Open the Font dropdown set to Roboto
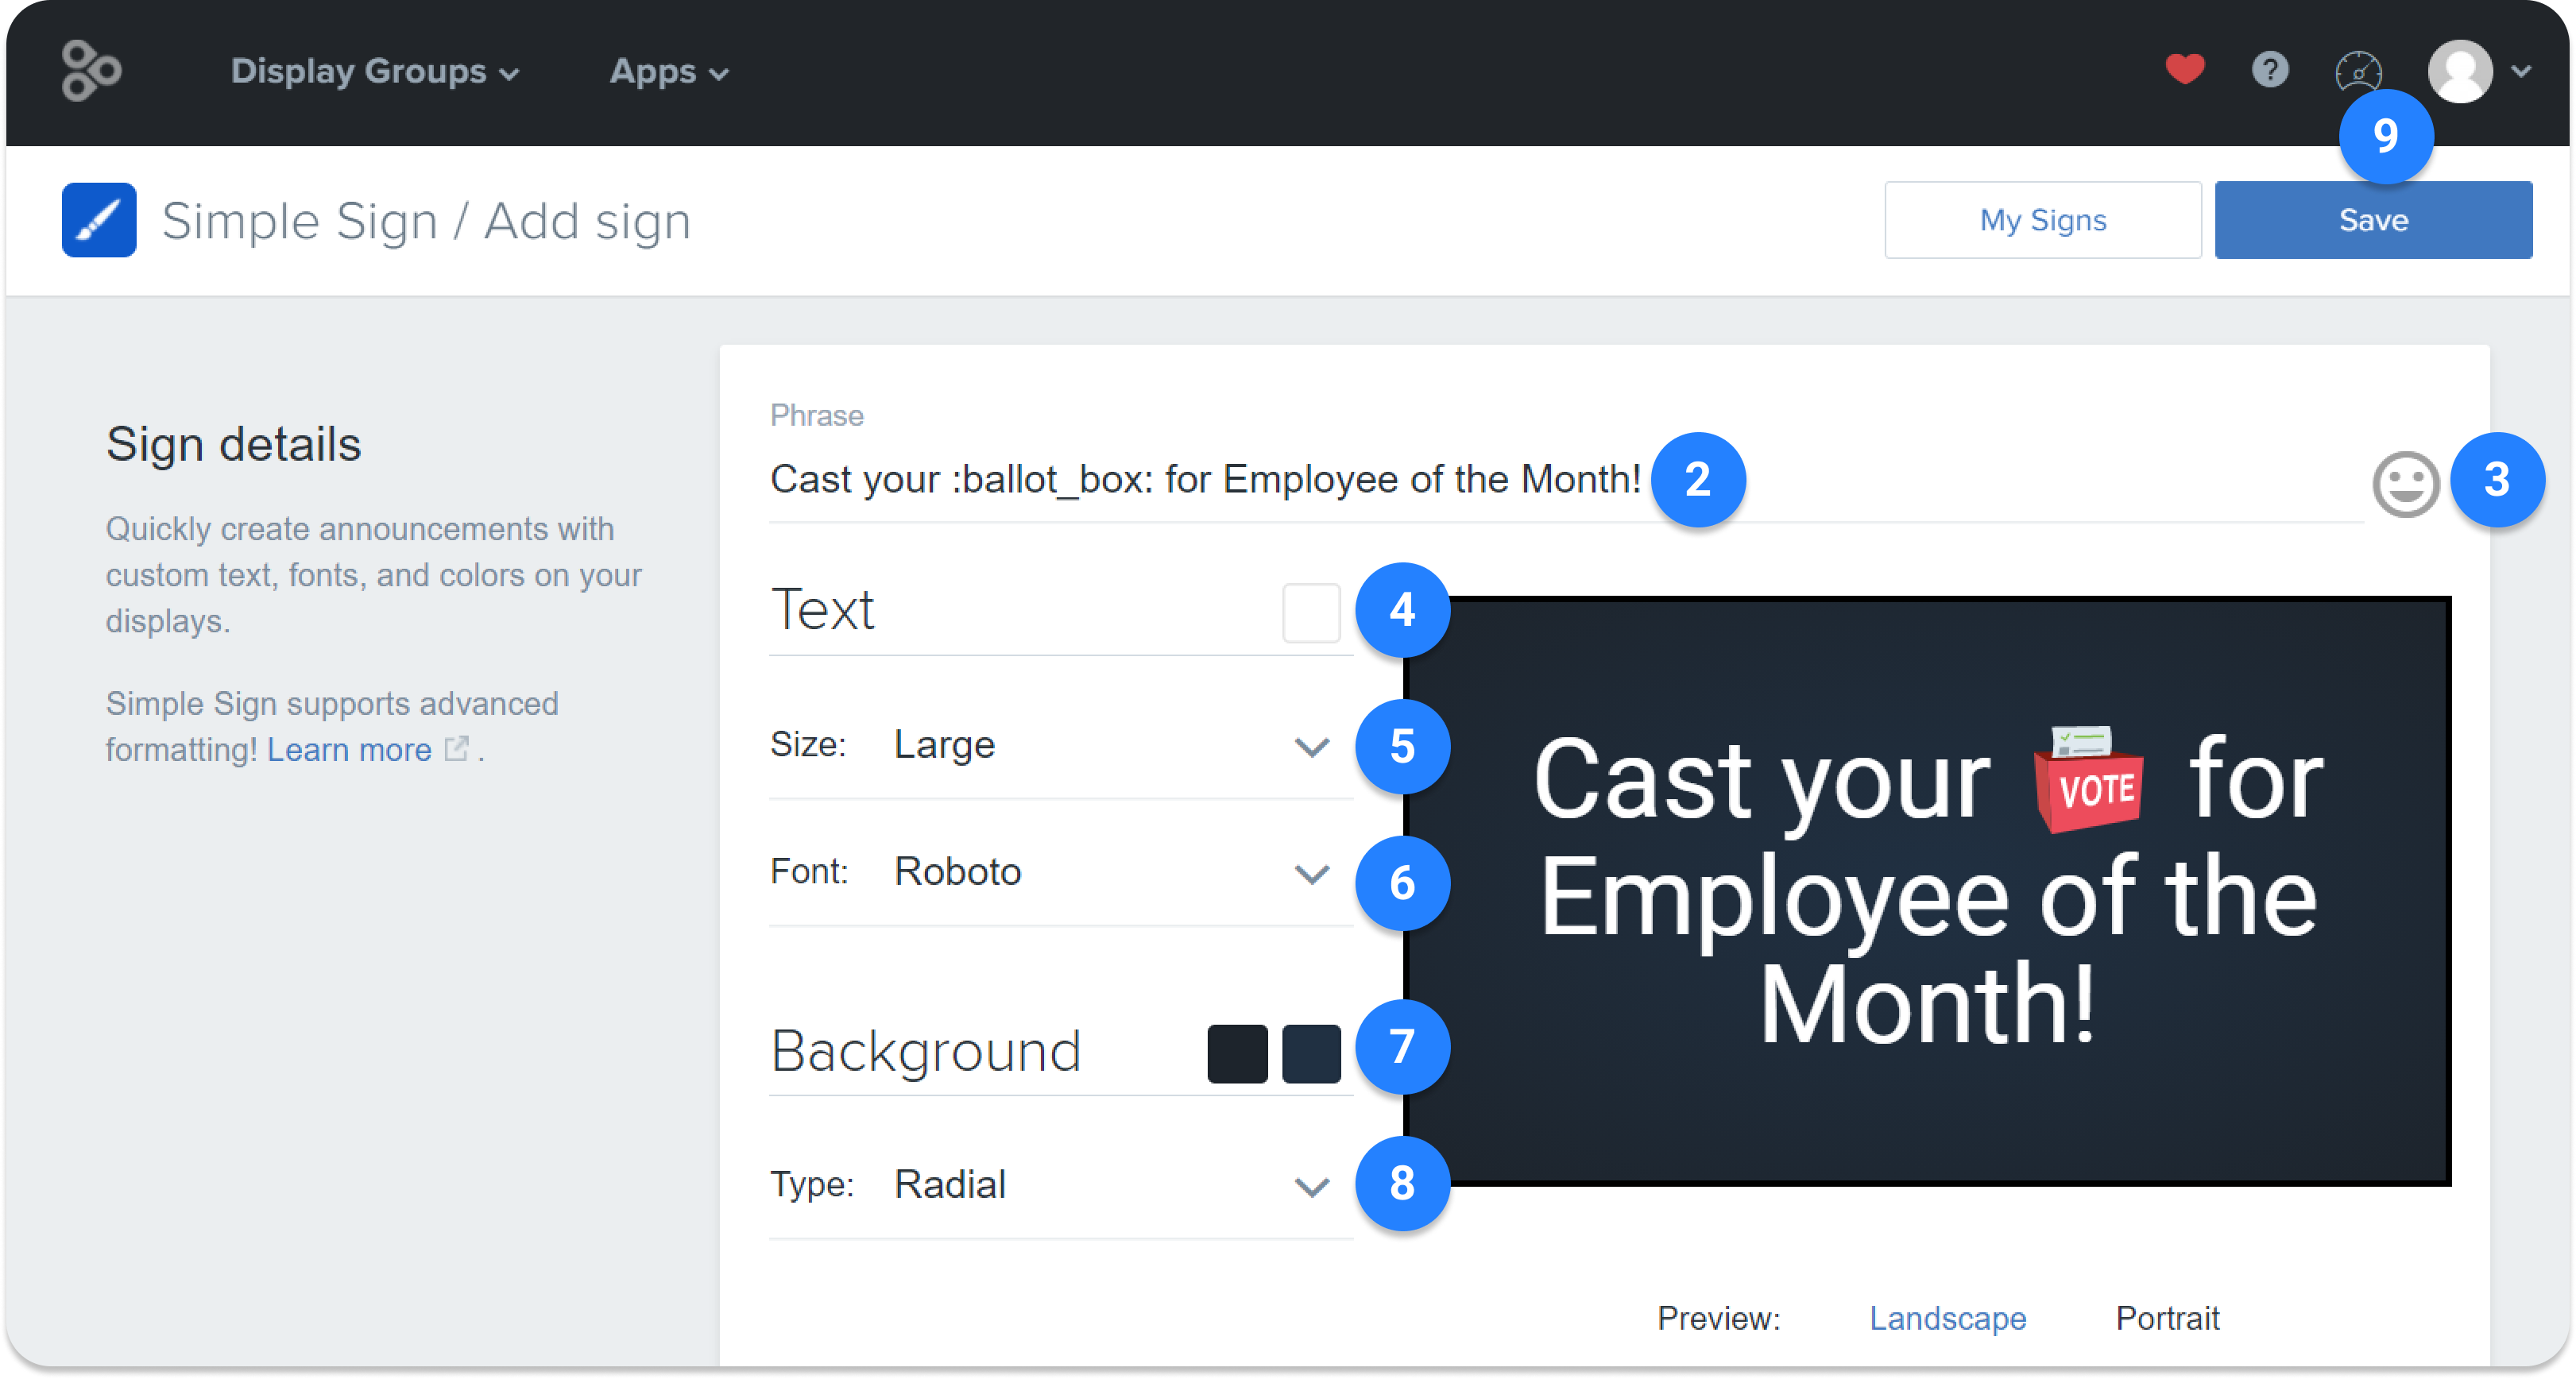The height and width of the screenshot is (1379, 2576). pos(1060,872)
